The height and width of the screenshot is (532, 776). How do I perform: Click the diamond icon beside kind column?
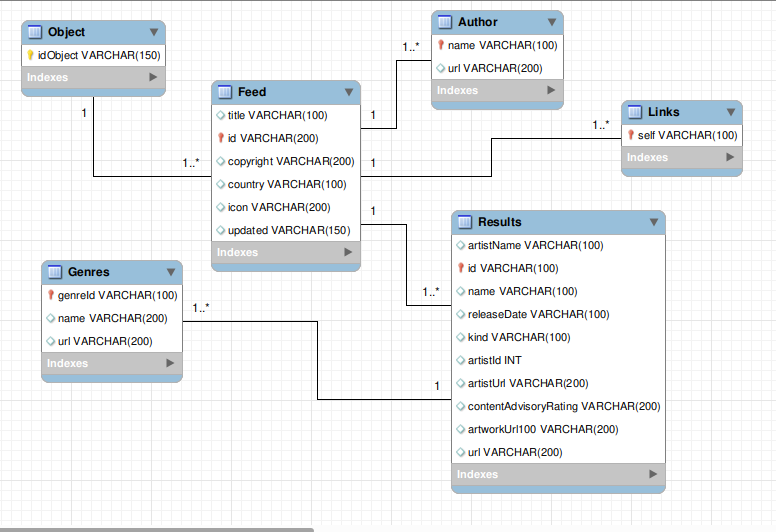(460, 337)
